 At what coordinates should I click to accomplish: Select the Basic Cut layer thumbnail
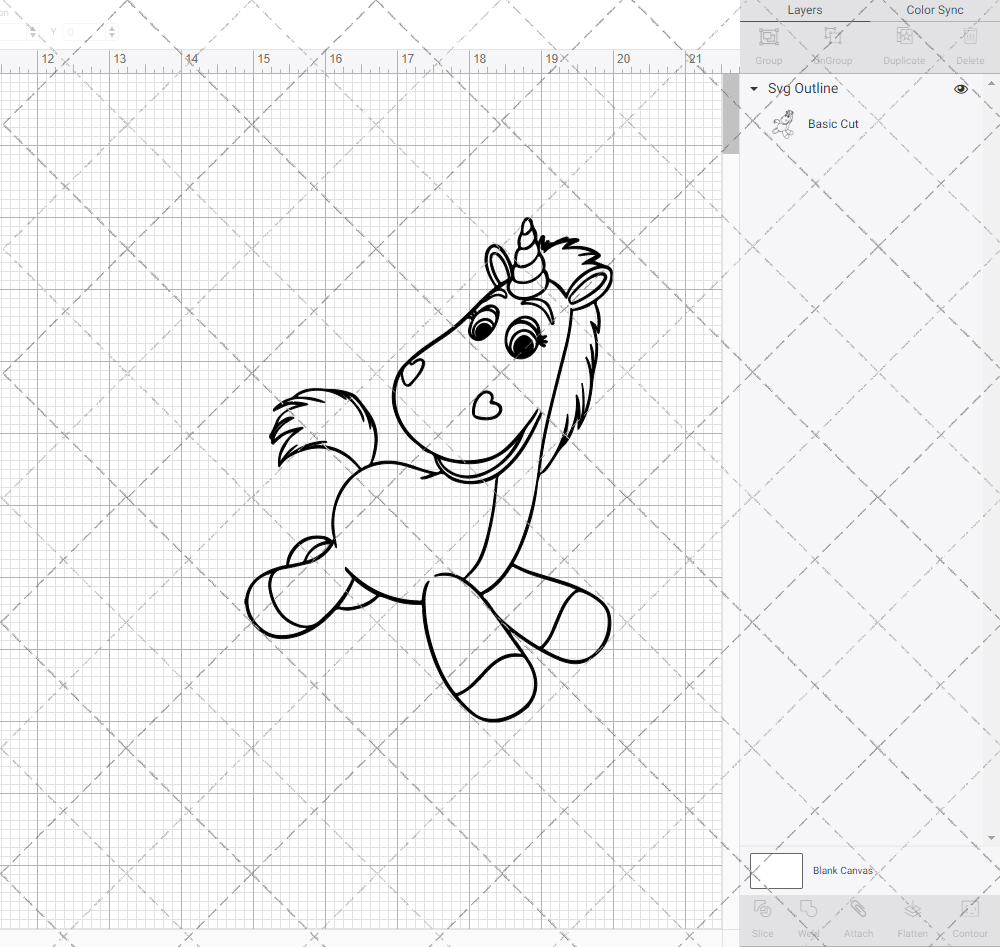point(783,124)
